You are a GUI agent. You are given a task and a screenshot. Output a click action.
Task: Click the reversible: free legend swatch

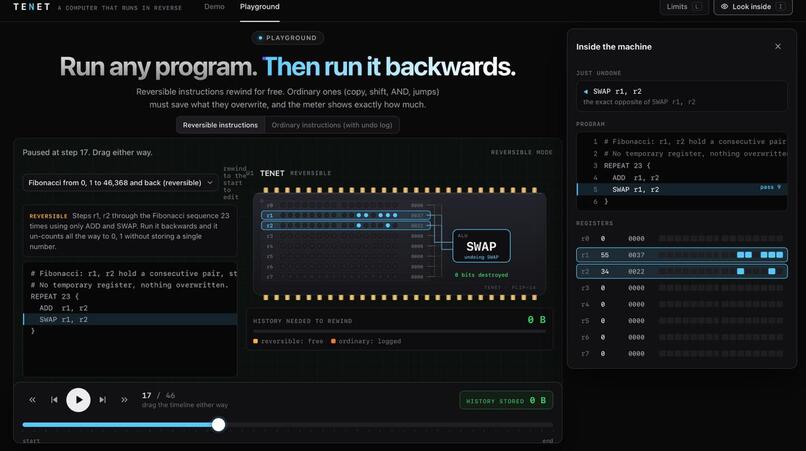pos(255,341)
